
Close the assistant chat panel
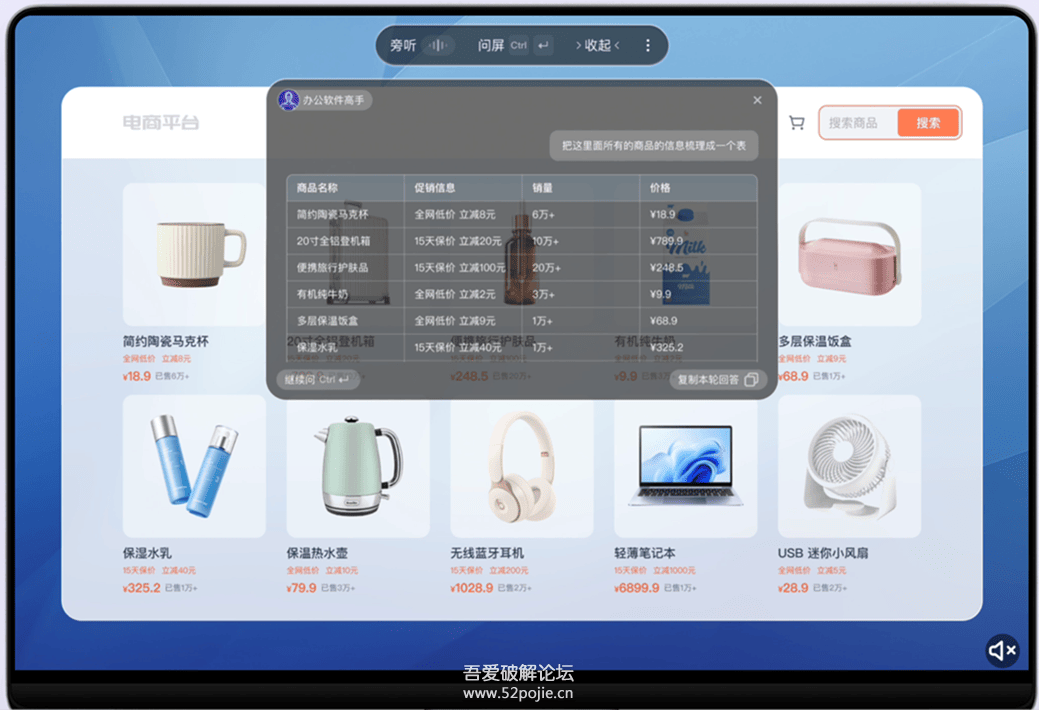757,99
